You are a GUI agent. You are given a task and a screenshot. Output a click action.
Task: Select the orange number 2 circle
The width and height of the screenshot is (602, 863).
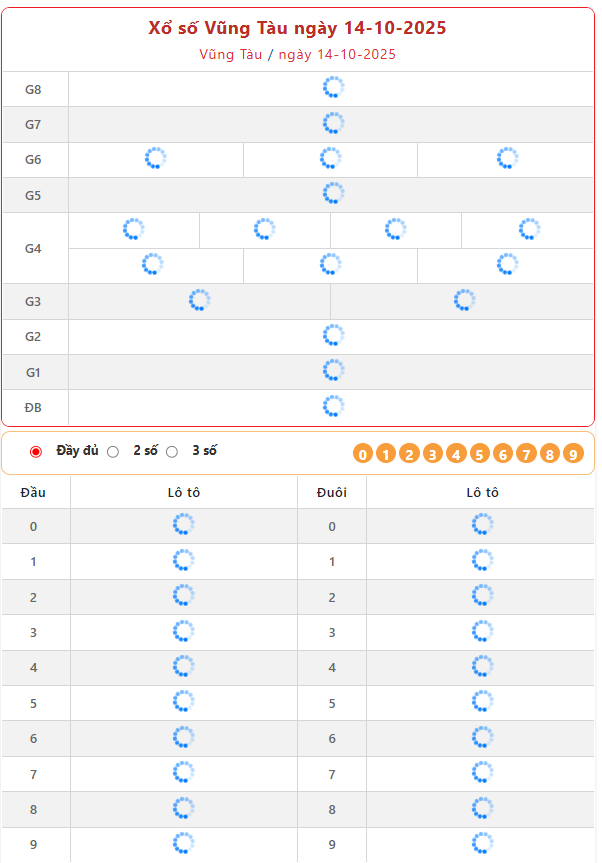click(x=409, y=454)
